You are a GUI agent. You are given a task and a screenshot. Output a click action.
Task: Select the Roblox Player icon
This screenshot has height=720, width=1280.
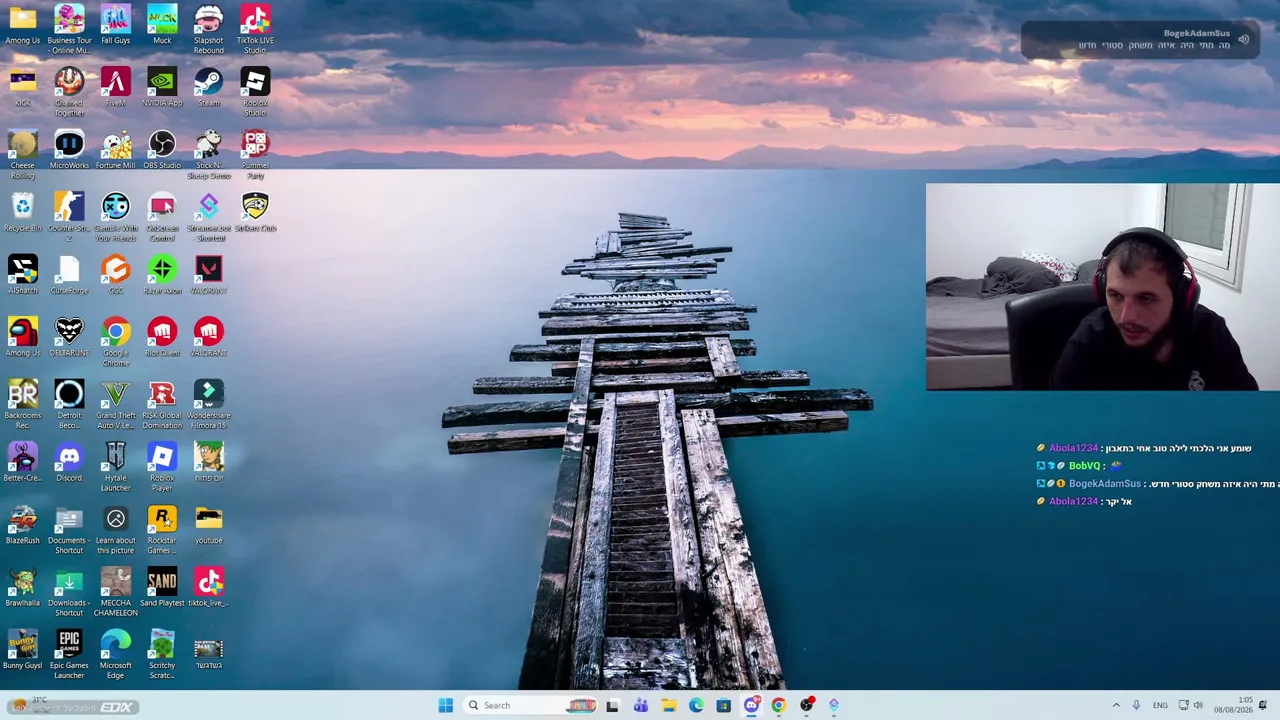tap(162, 467)
